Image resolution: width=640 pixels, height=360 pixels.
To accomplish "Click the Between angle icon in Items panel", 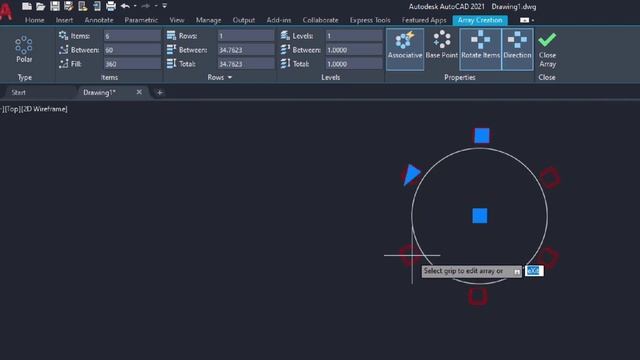I will [x=63, y=50].
